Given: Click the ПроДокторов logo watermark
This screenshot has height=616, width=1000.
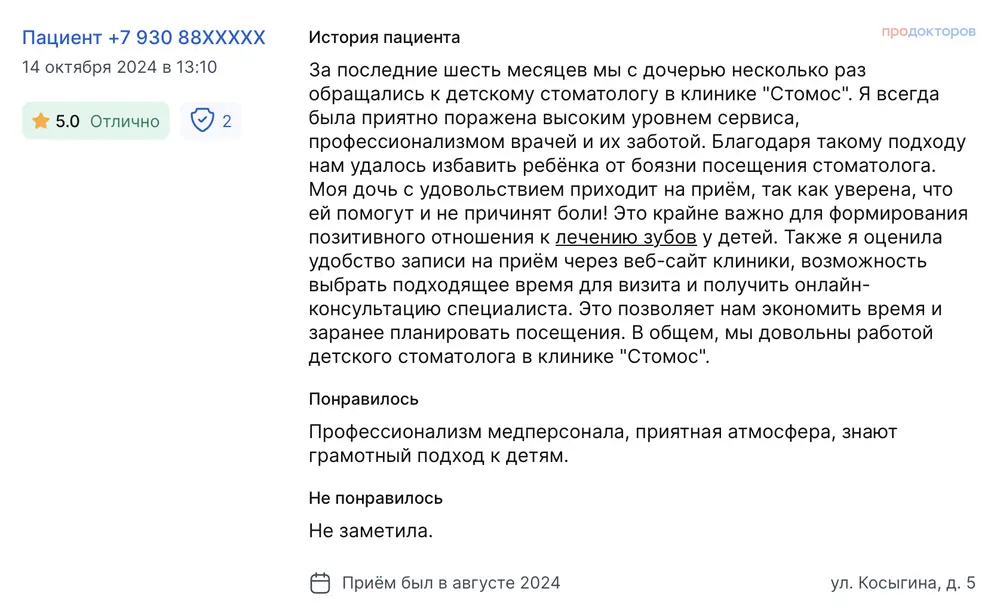Looking at the screenshot, I should coord(928,32).
